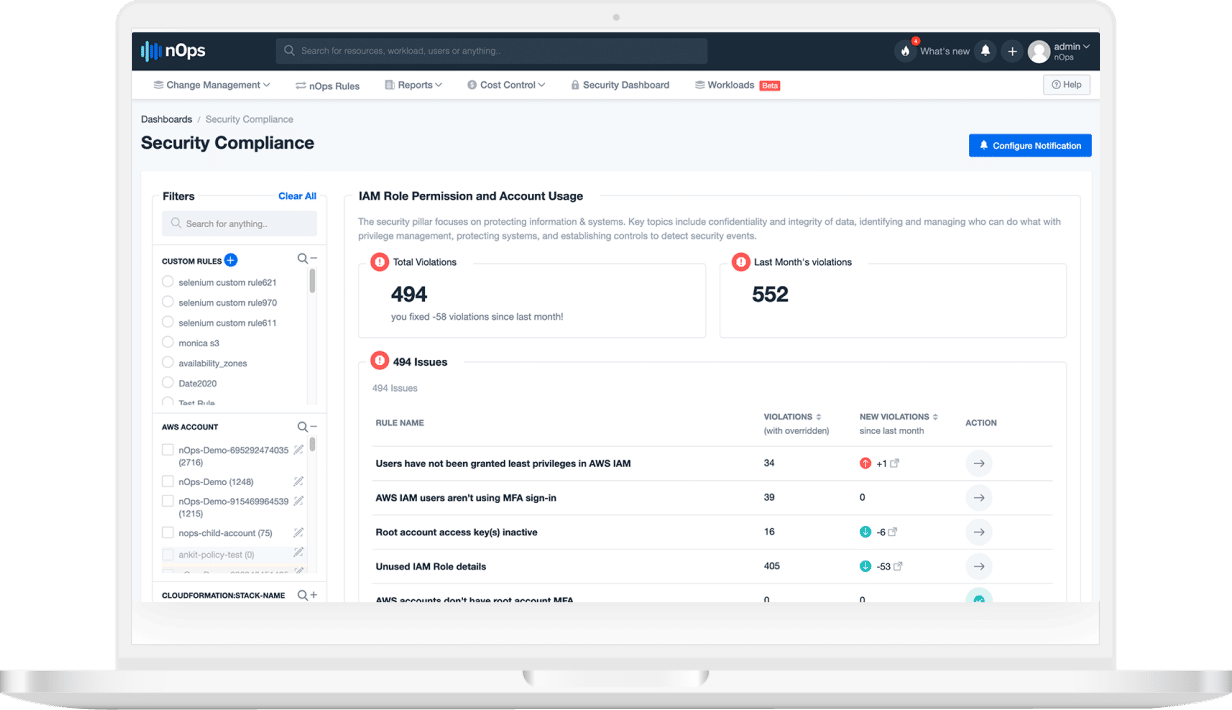Click 'AWS IAM users aren't using MFA sign-in'
Screen dimensions: 1232x710
click(x=466, y=497)
